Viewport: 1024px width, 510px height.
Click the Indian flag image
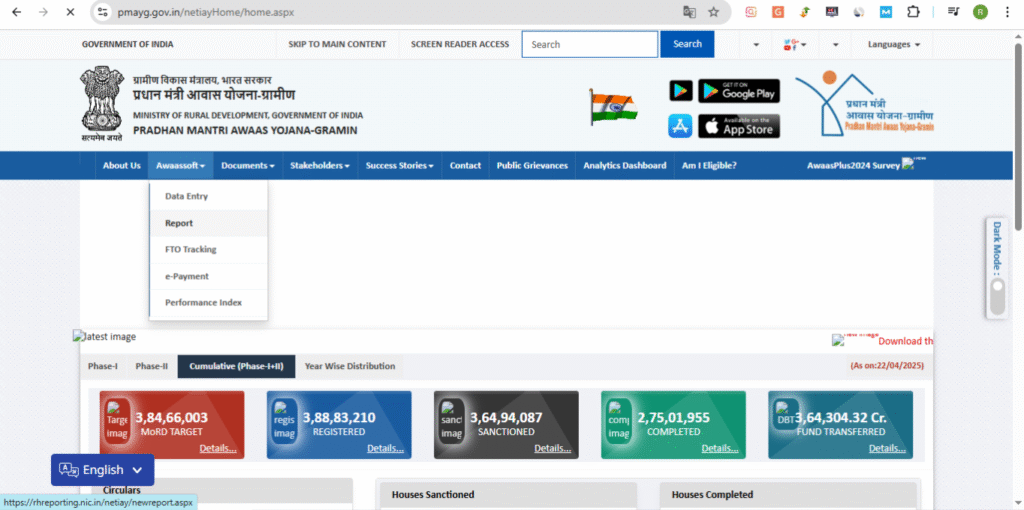tap(613, 107)
